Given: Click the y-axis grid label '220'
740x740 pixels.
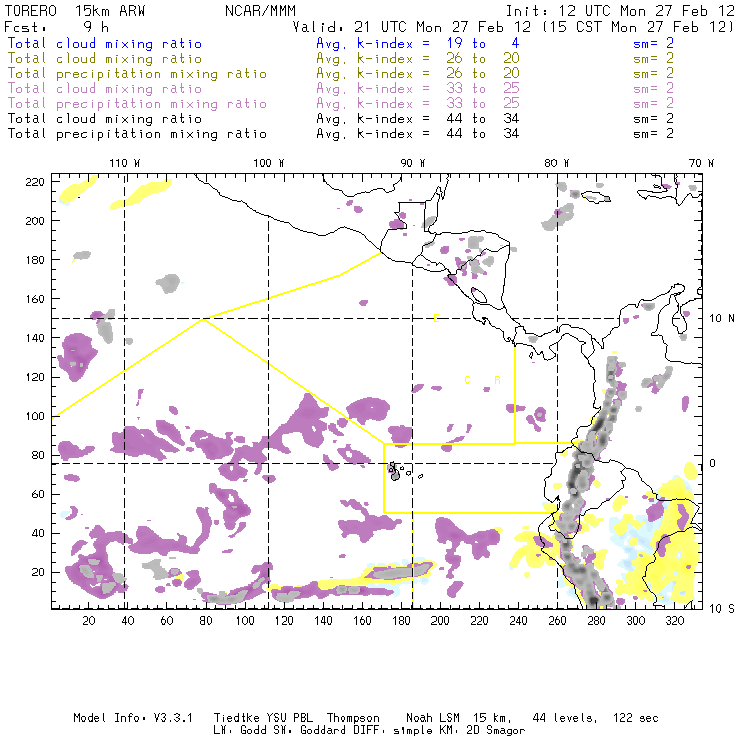Looking at the screenshot, I should tap(35, 182).
